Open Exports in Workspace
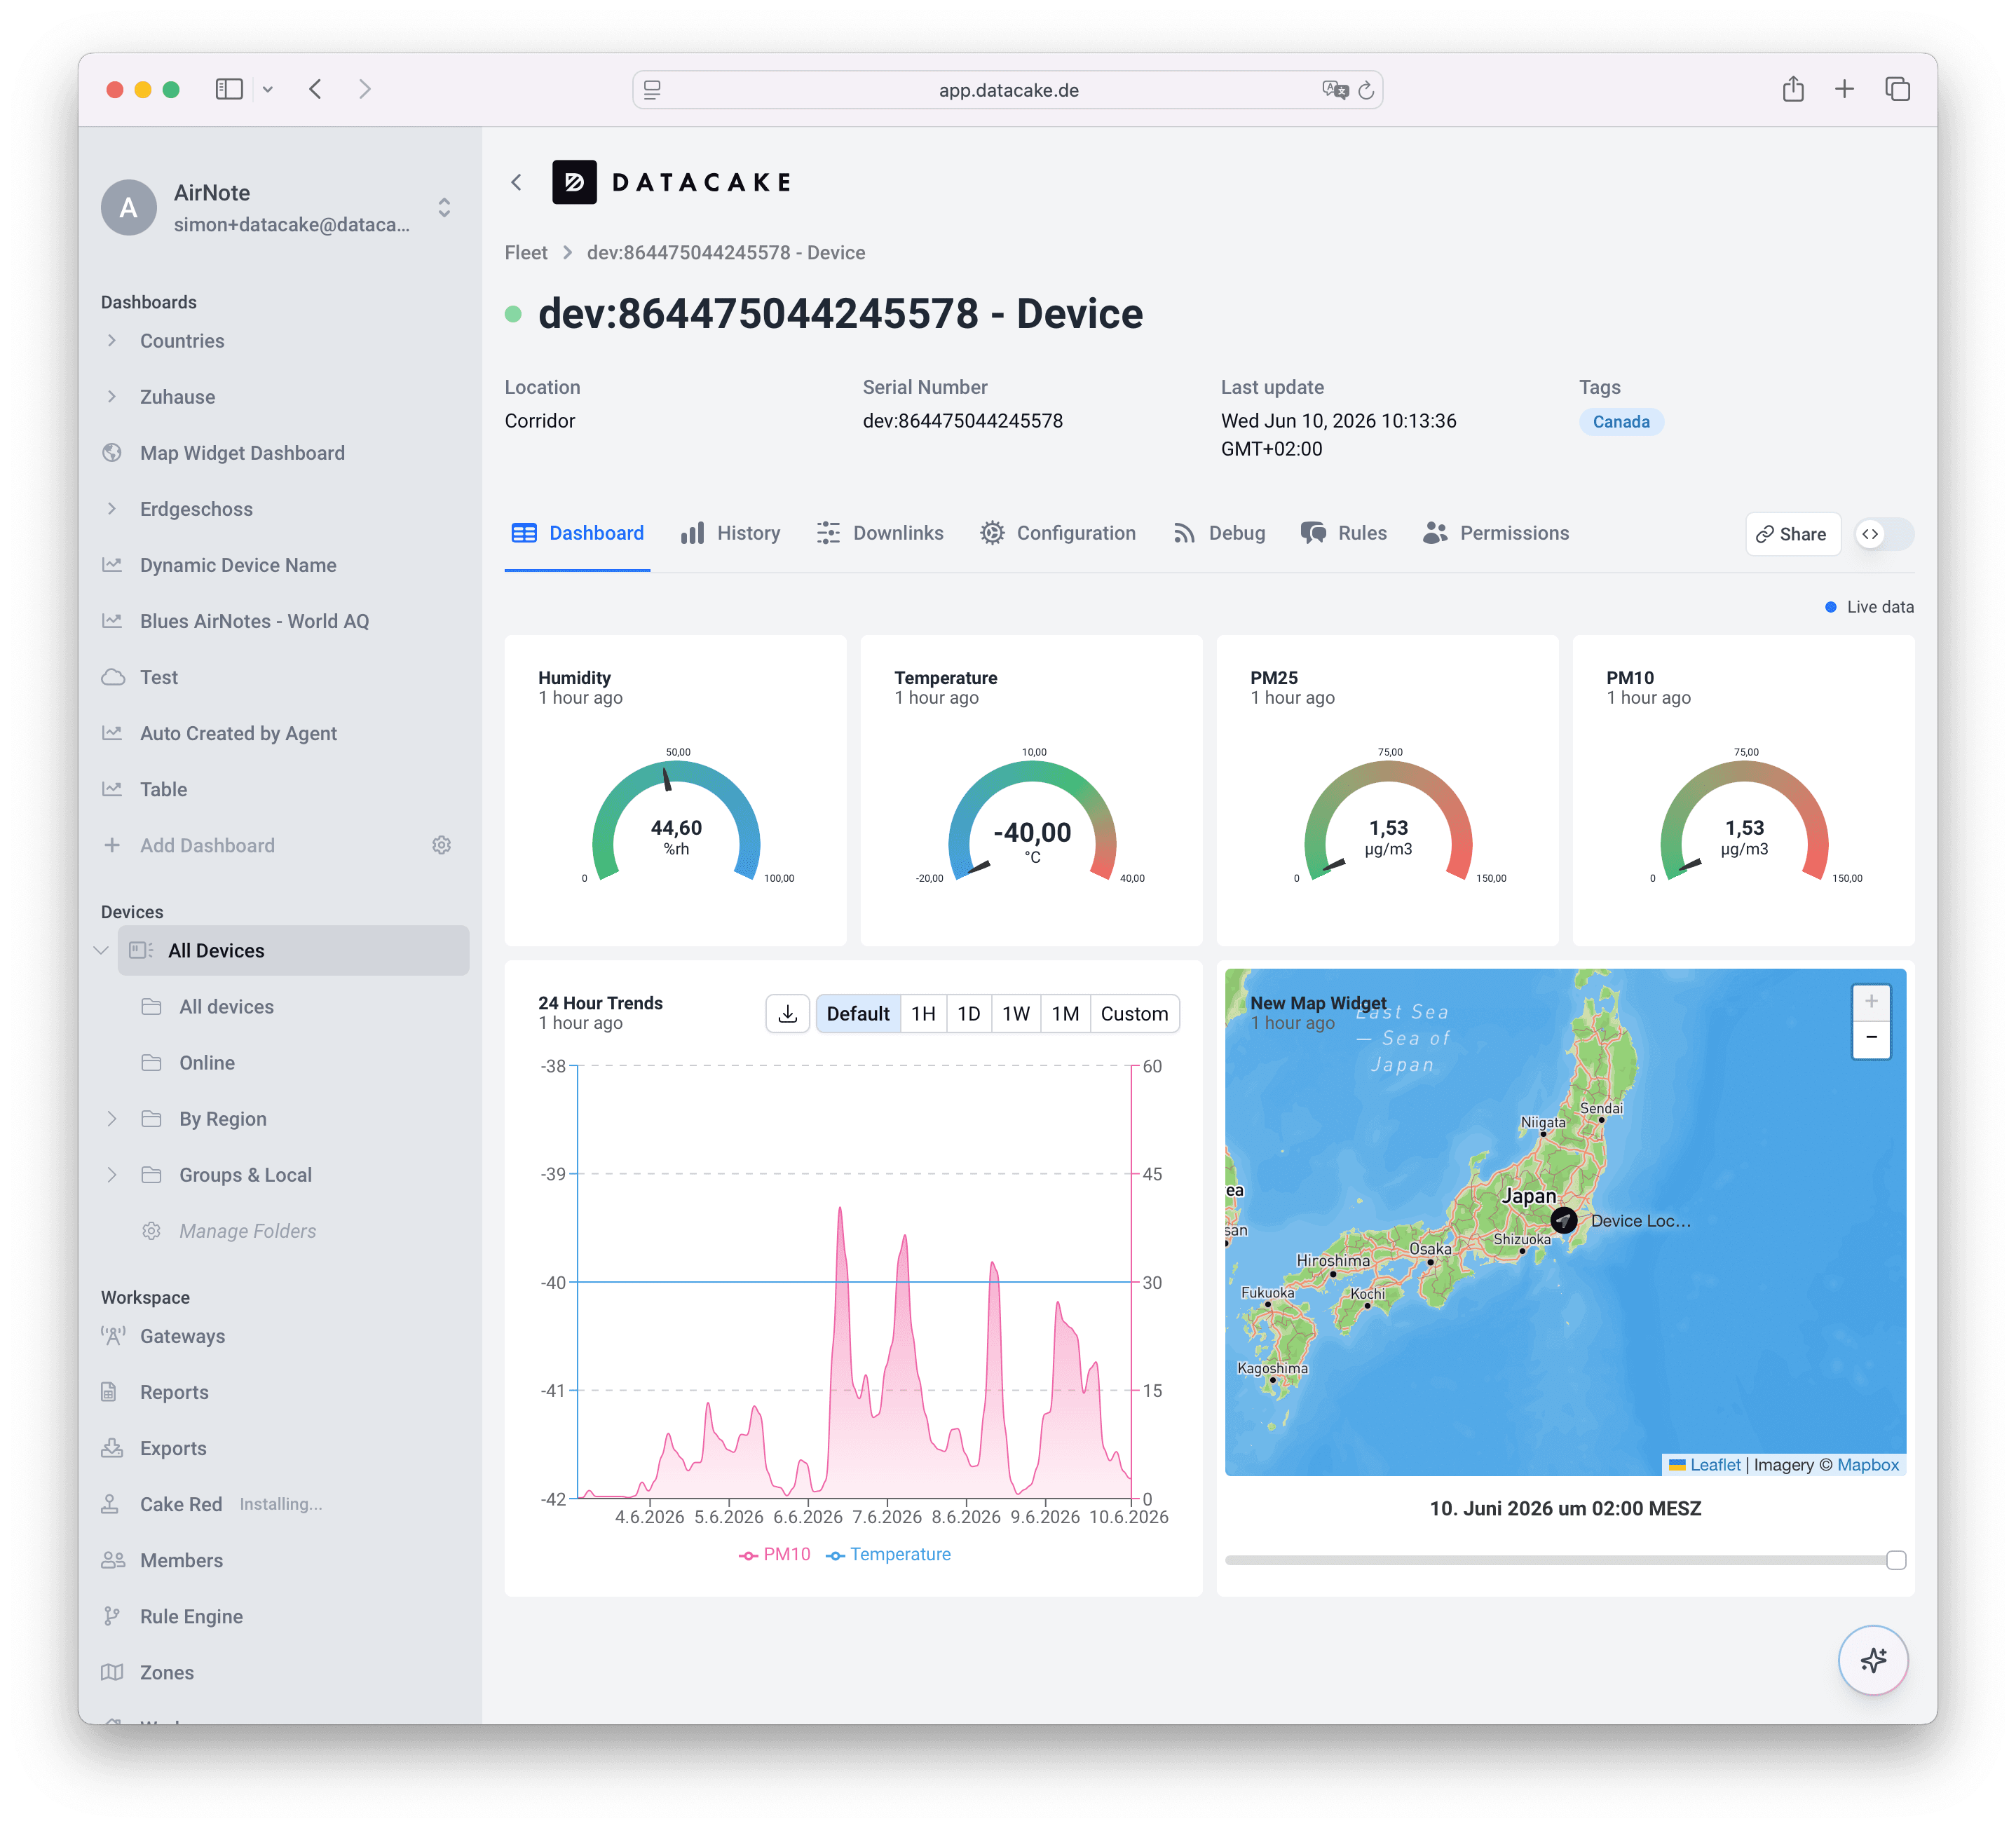Viewport: 2016px width, 1828px height. [x=173, y=1448]
